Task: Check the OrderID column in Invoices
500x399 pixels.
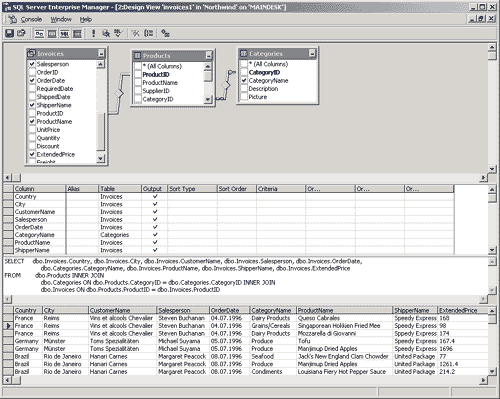Action: coord(32,72)
